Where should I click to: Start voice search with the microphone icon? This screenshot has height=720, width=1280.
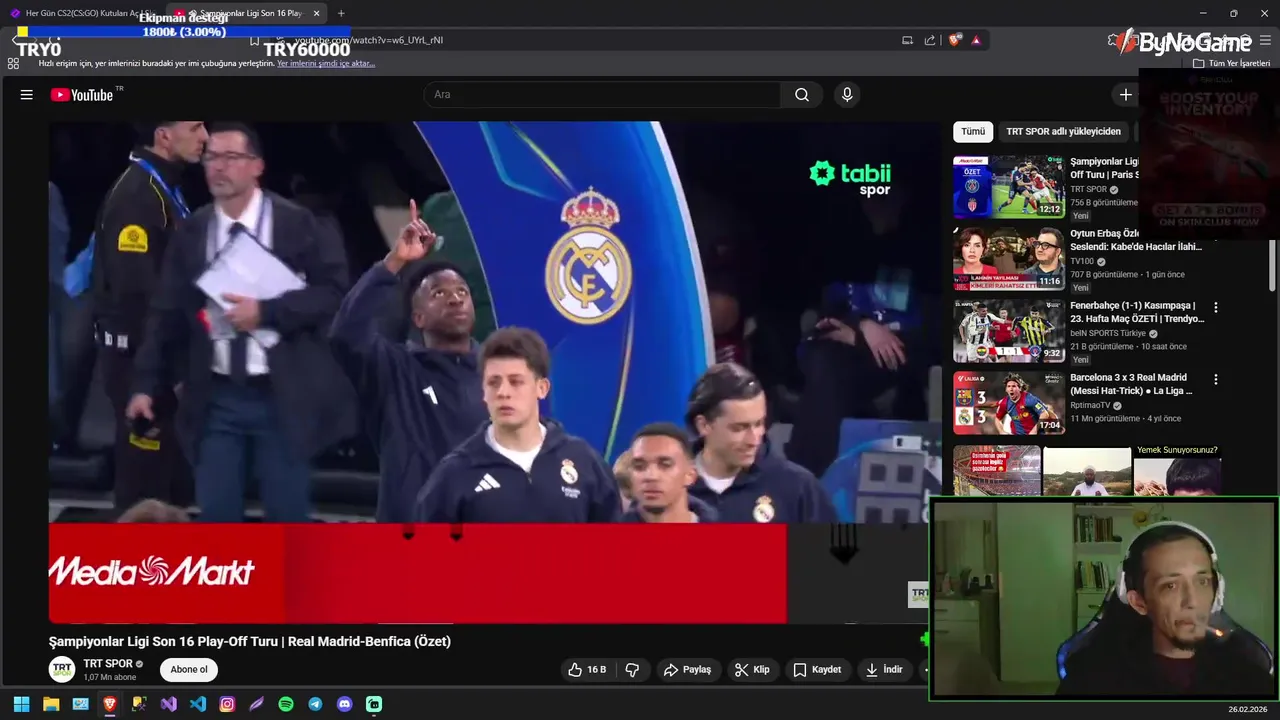pyautogui.click(x=847, y=95)
